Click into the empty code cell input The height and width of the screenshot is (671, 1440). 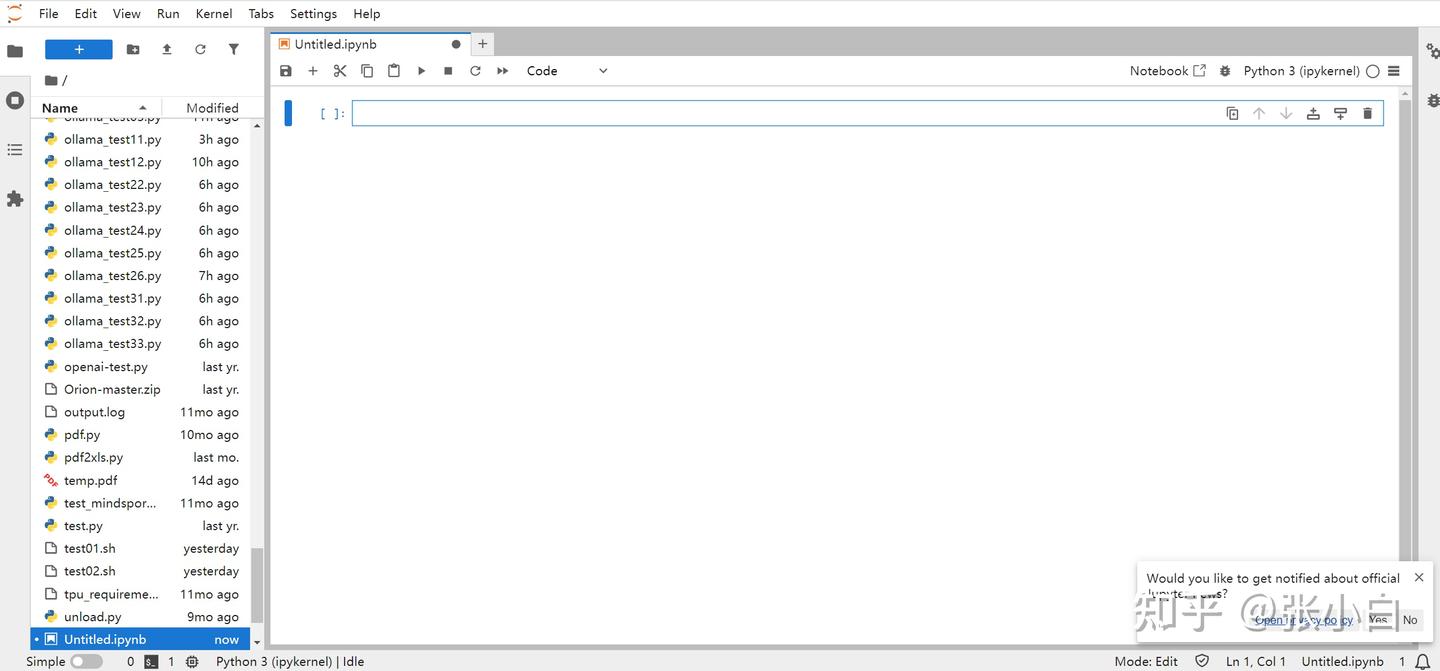click(785, 113)
